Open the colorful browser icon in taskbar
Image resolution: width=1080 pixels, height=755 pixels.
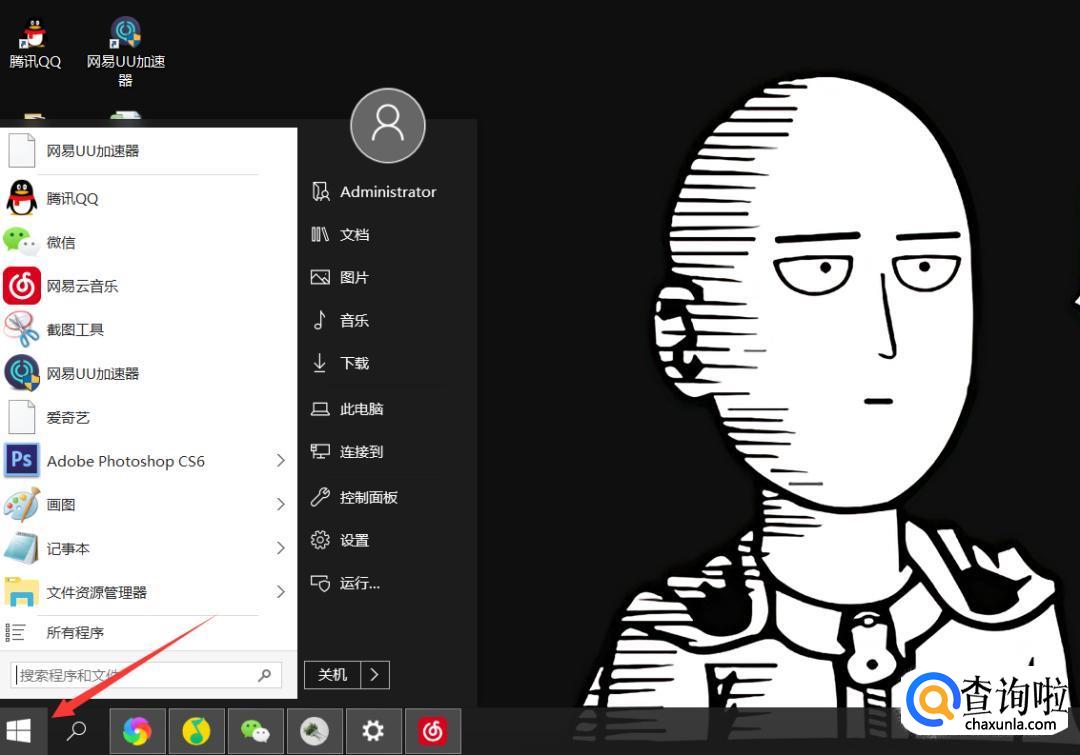point(137,732)
